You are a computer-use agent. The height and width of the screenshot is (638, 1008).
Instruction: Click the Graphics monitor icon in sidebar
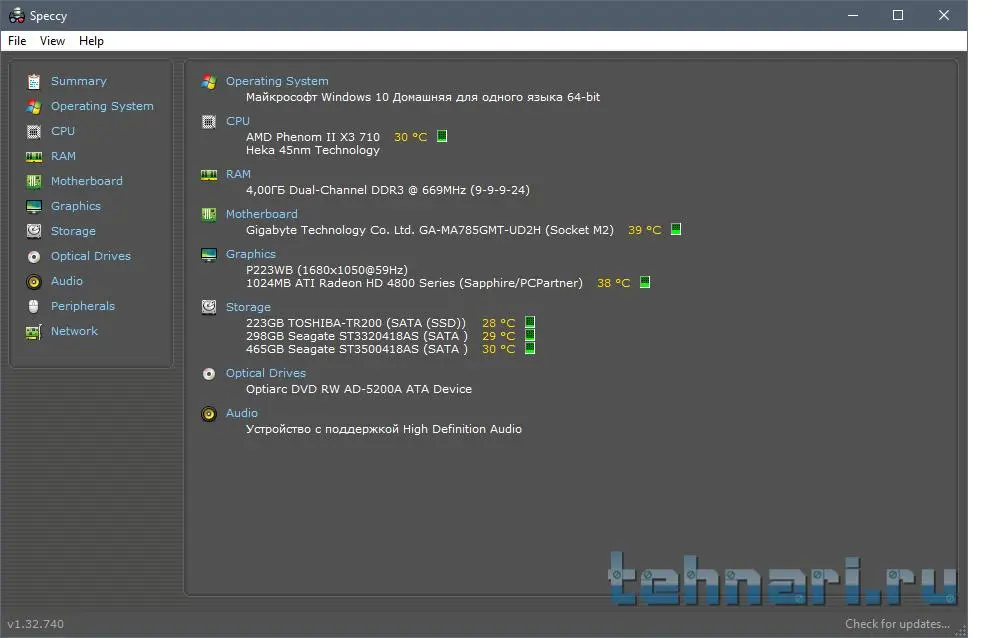click(x=34, y=206)
